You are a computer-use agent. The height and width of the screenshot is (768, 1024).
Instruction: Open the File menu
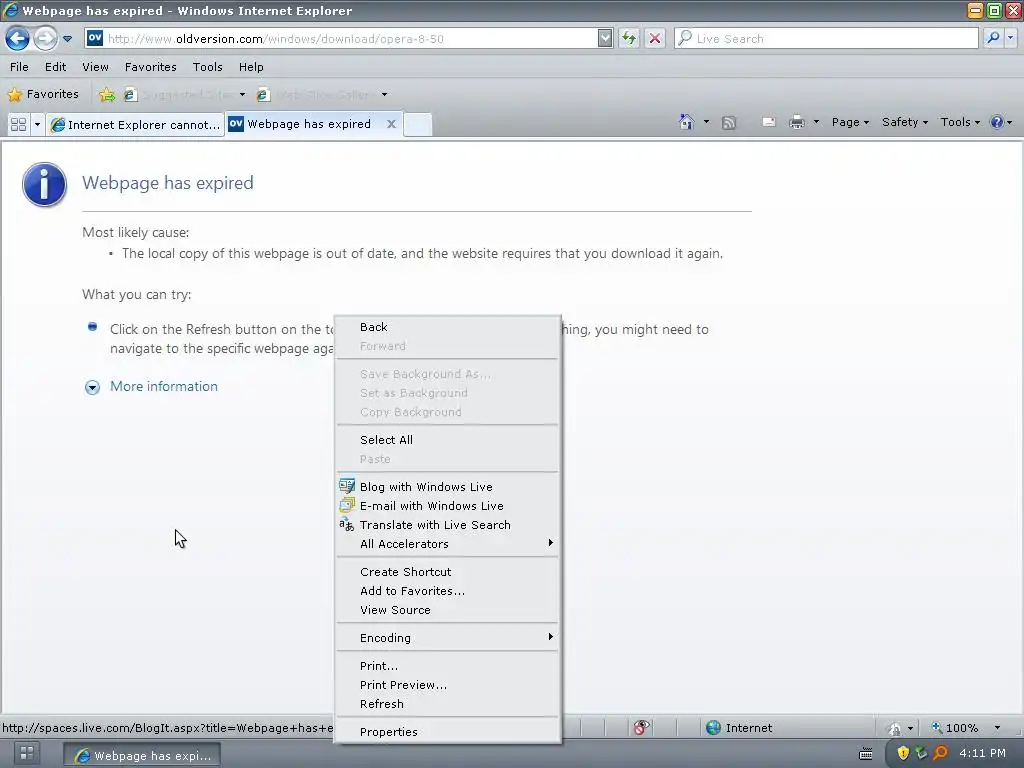pyautogui.click(x=19, y=67)
